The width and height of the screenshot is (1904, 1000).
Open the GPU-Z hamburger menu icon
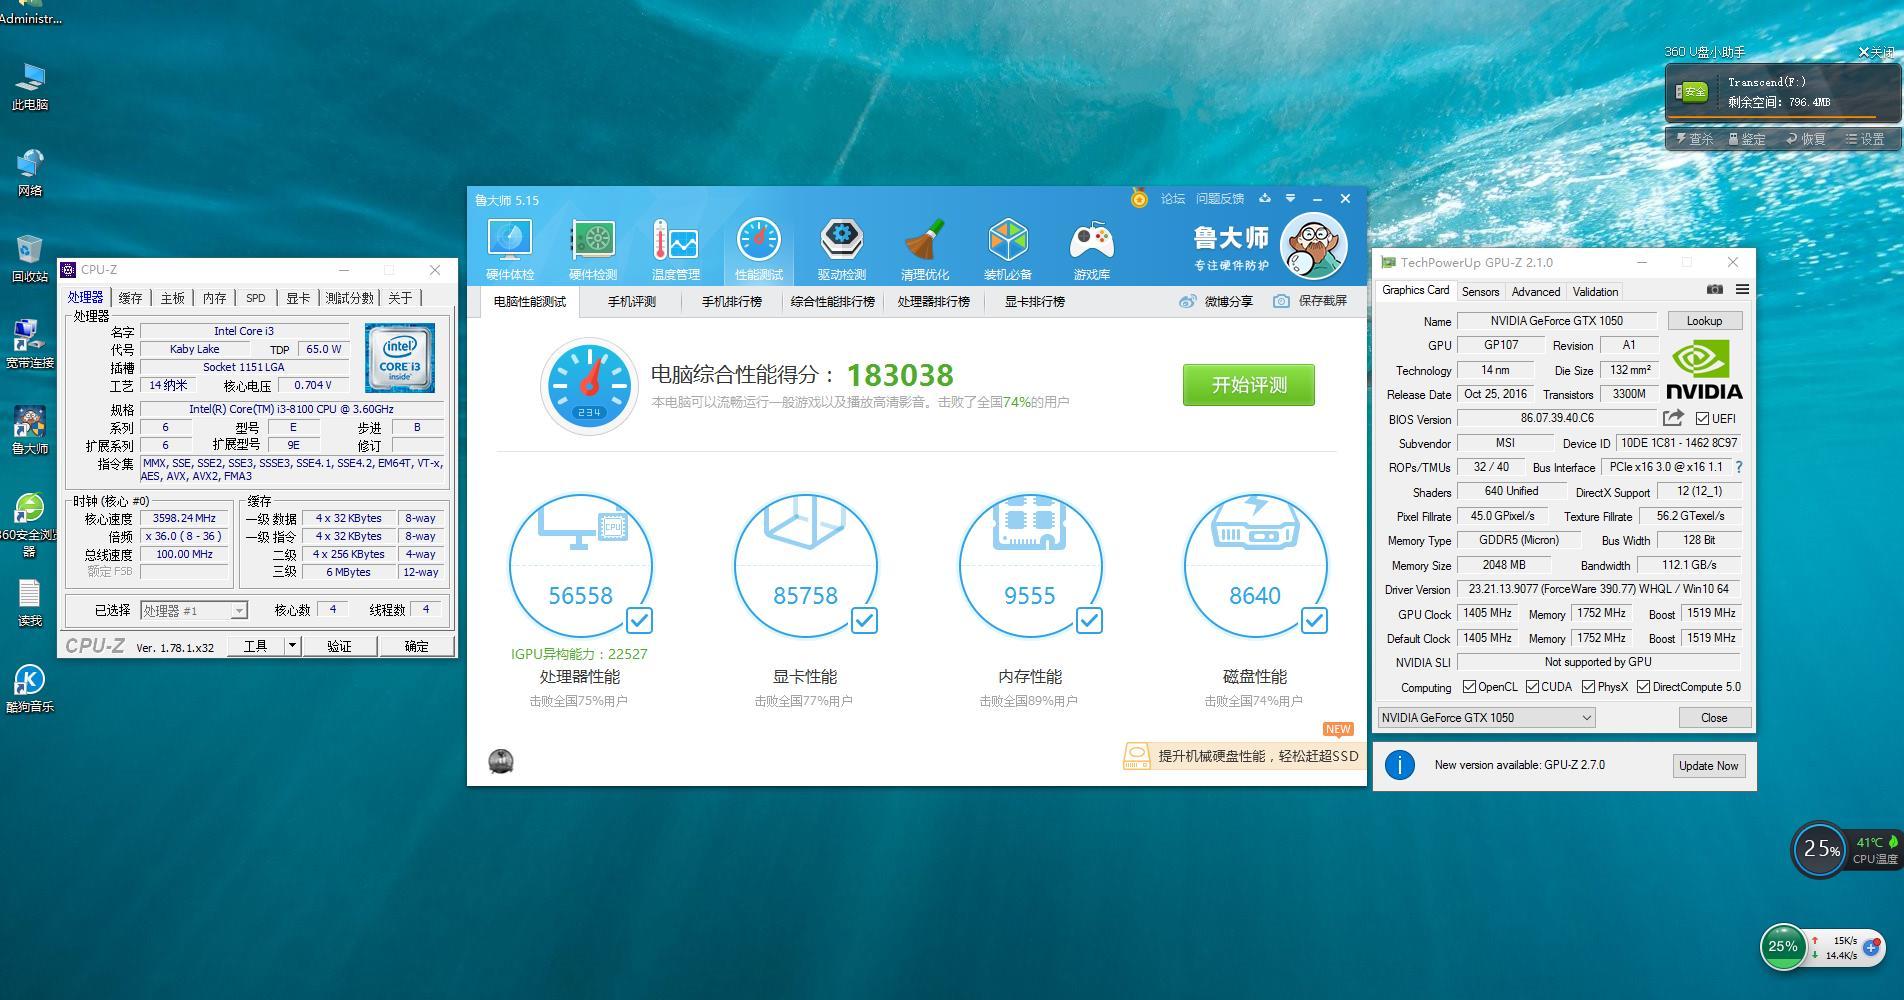[1742, 290]
